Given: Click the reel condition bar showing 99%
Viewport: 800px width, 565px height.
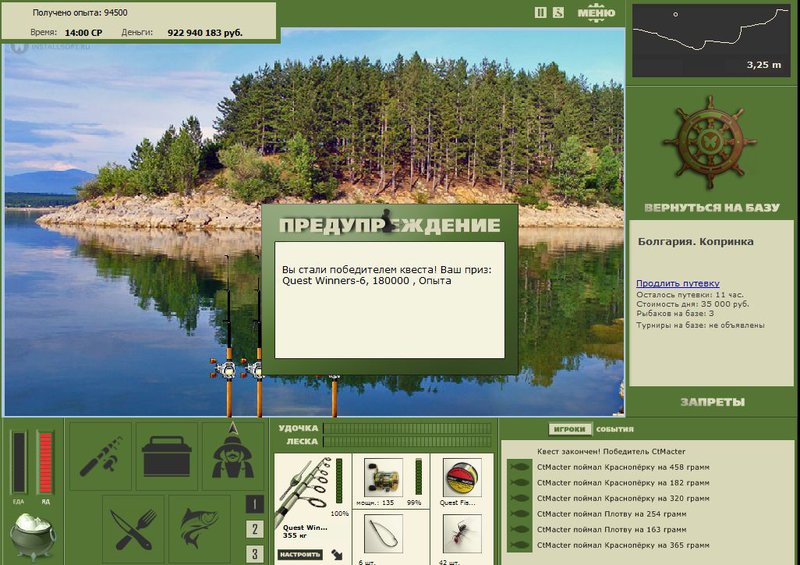Looking at the screenshot, I should 418,477.
